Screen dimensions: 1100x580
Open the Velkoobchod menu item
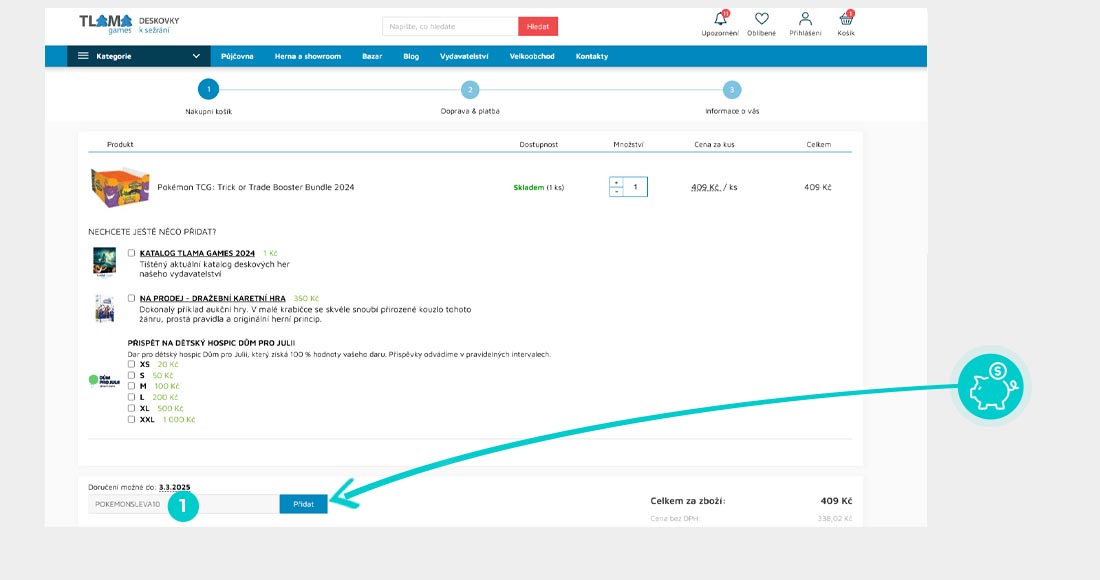coord(532,56)
